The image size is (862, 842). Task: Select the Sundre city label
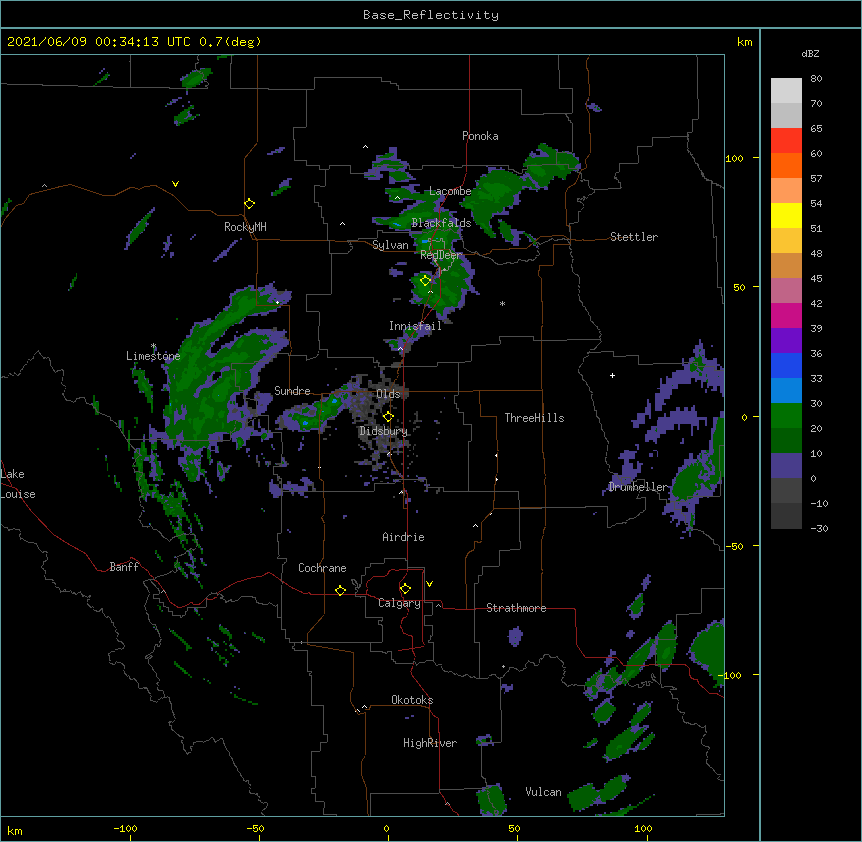(x=292, y=391)
